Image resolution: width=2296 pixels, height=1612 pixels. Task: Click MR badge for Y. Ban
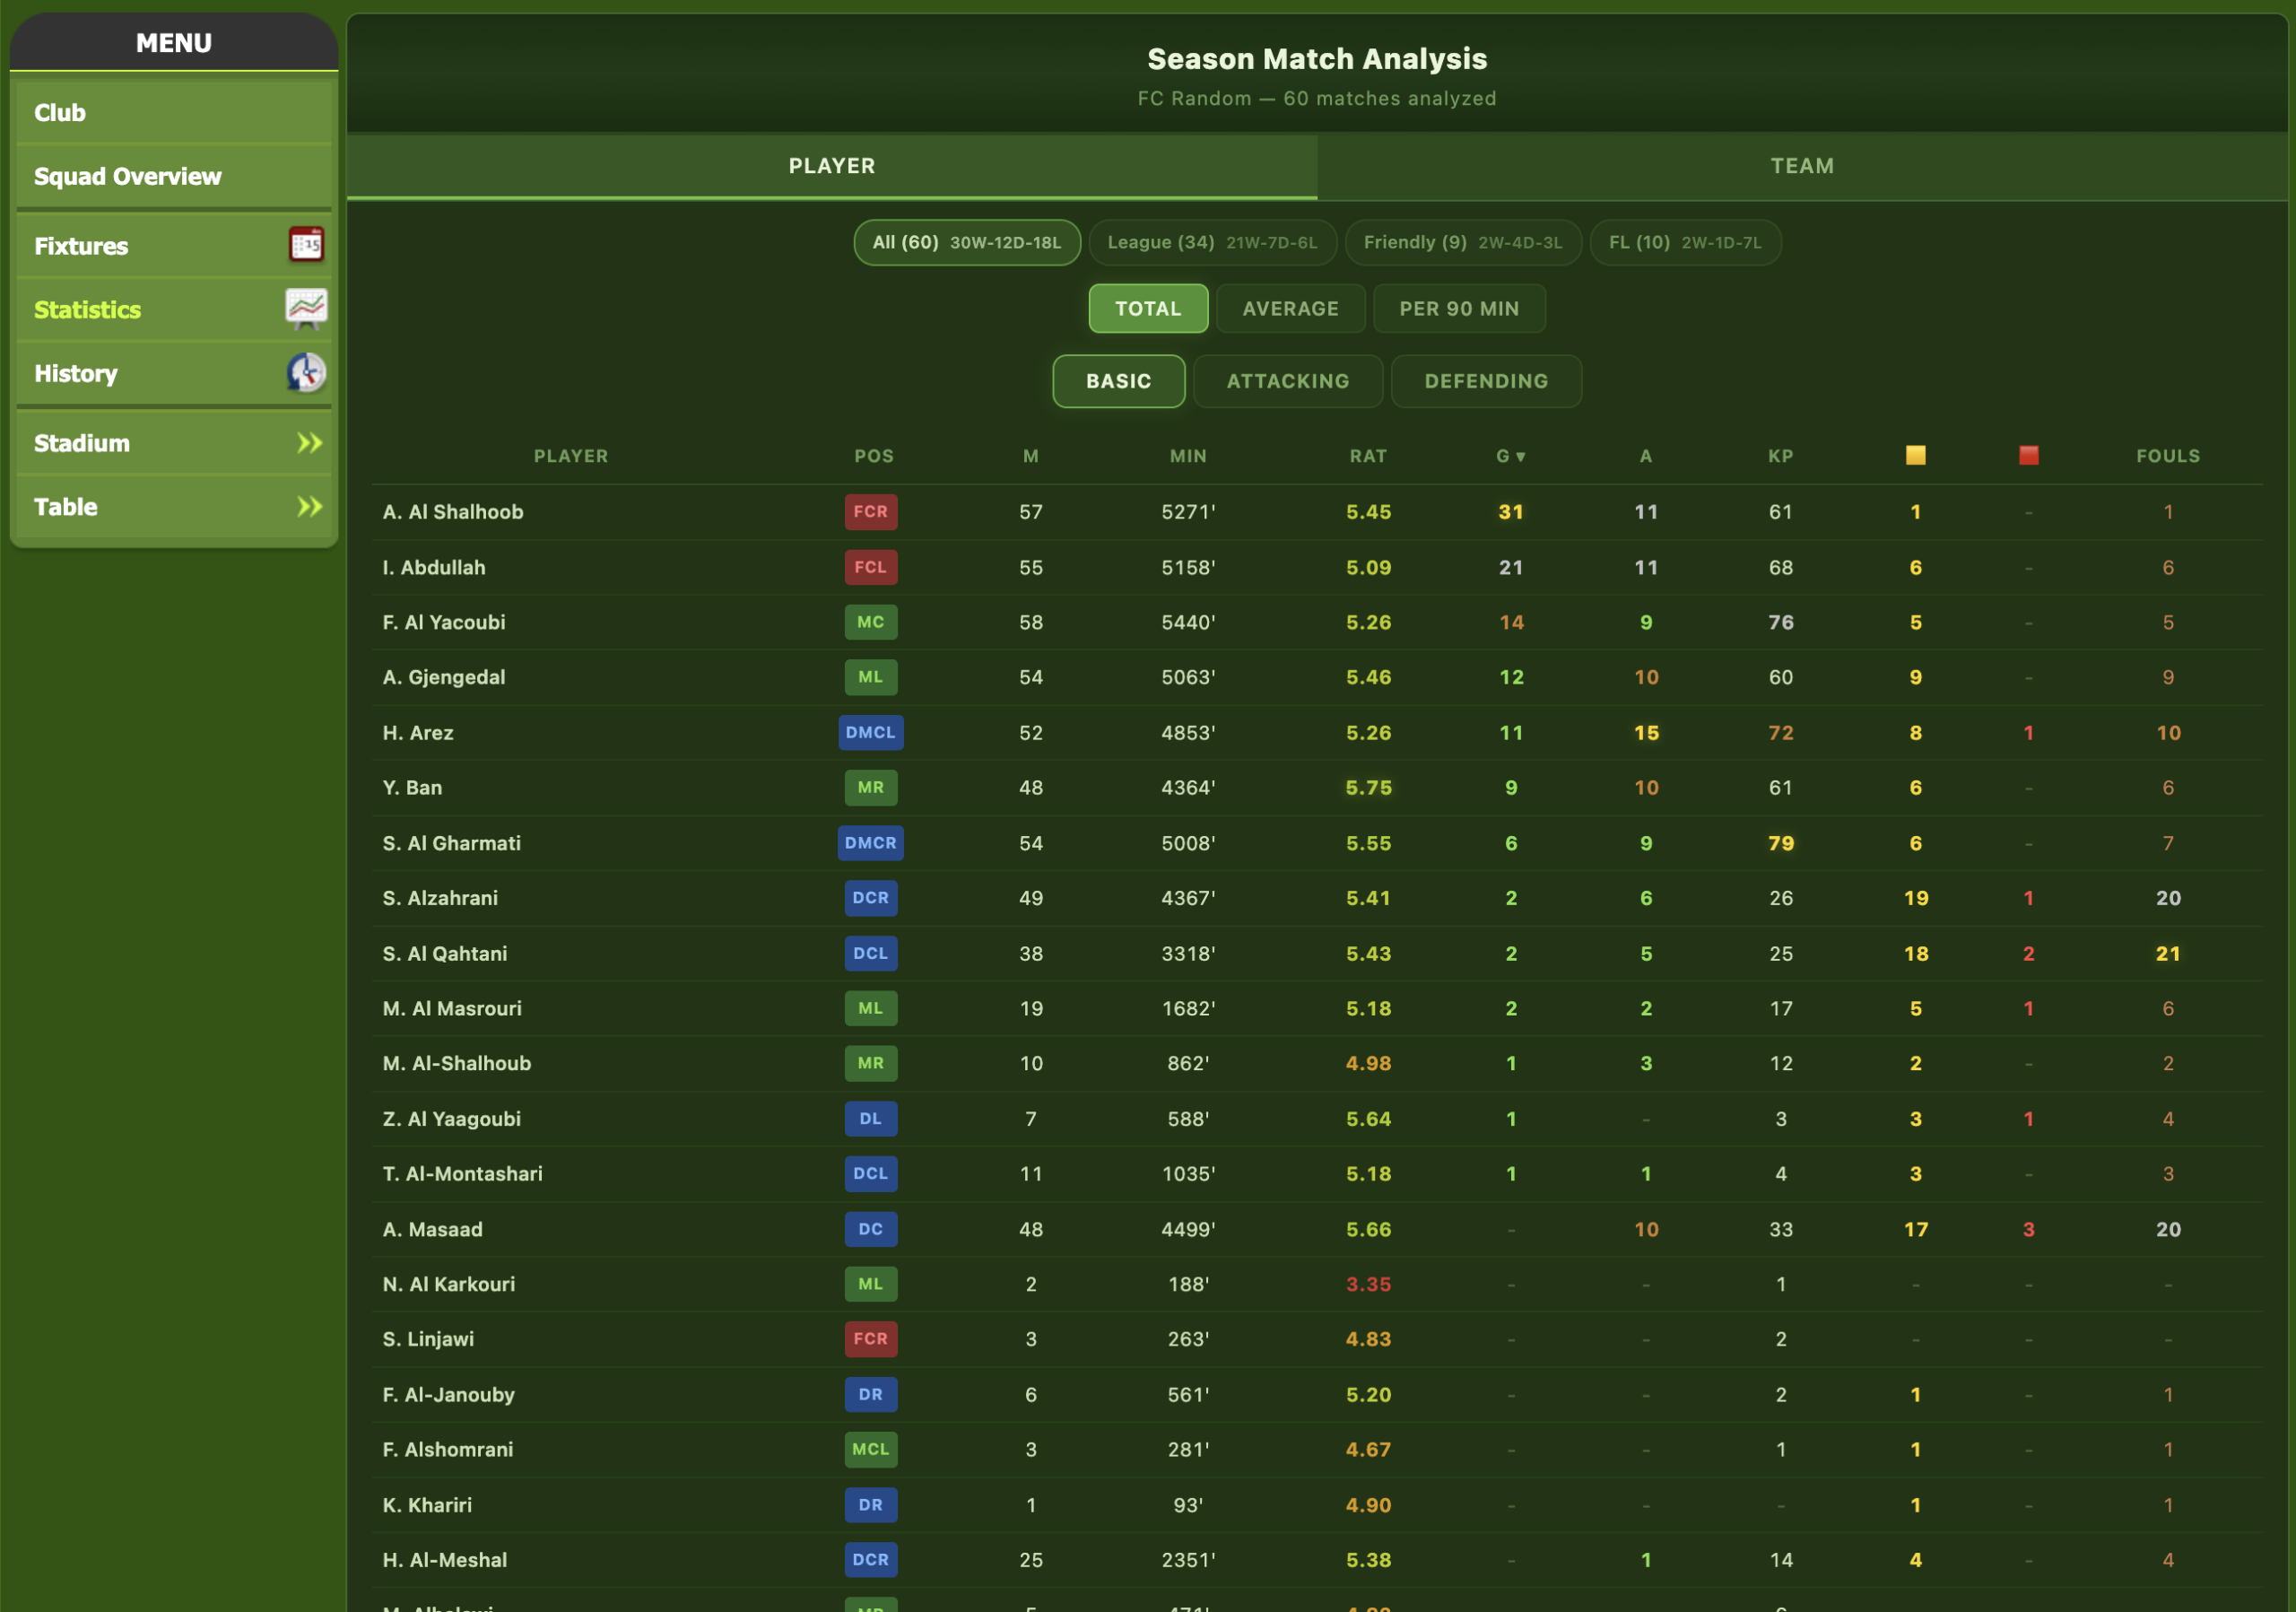tap(870, 788)
